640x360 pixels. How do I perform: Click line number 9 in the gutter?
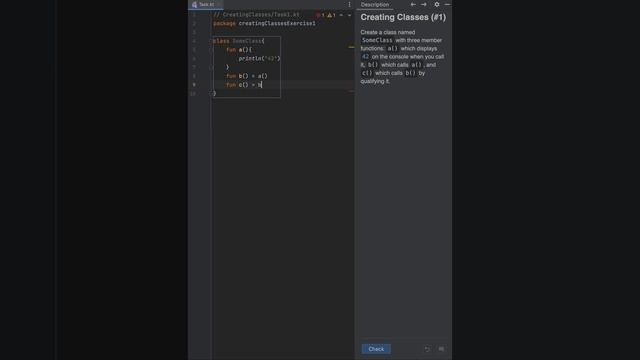coord(194,85)
